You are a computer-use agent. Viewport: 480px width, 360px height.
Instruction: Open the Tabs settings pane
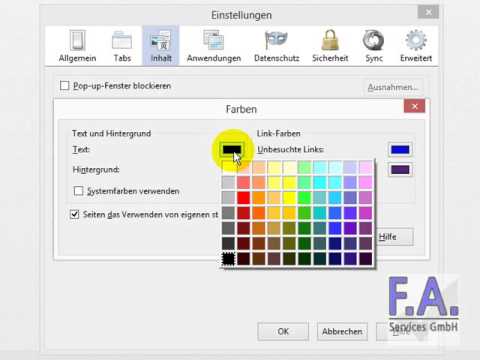coord(122,46)
